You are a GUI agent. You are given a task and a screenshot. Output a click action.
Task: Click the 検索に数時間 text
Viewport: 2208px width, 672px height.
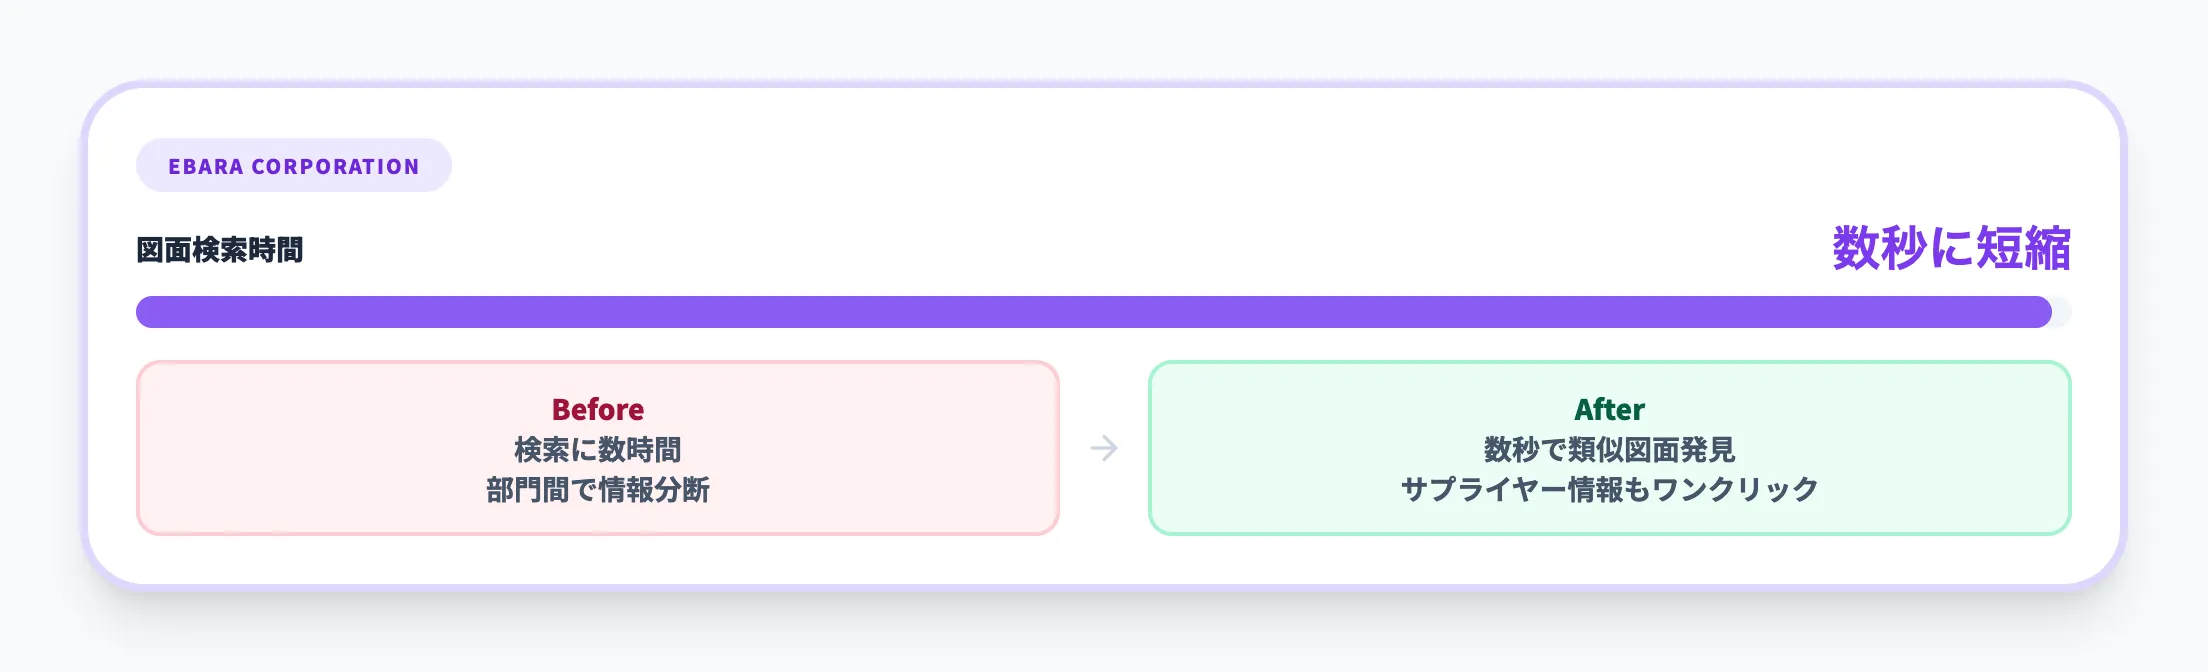598,450
